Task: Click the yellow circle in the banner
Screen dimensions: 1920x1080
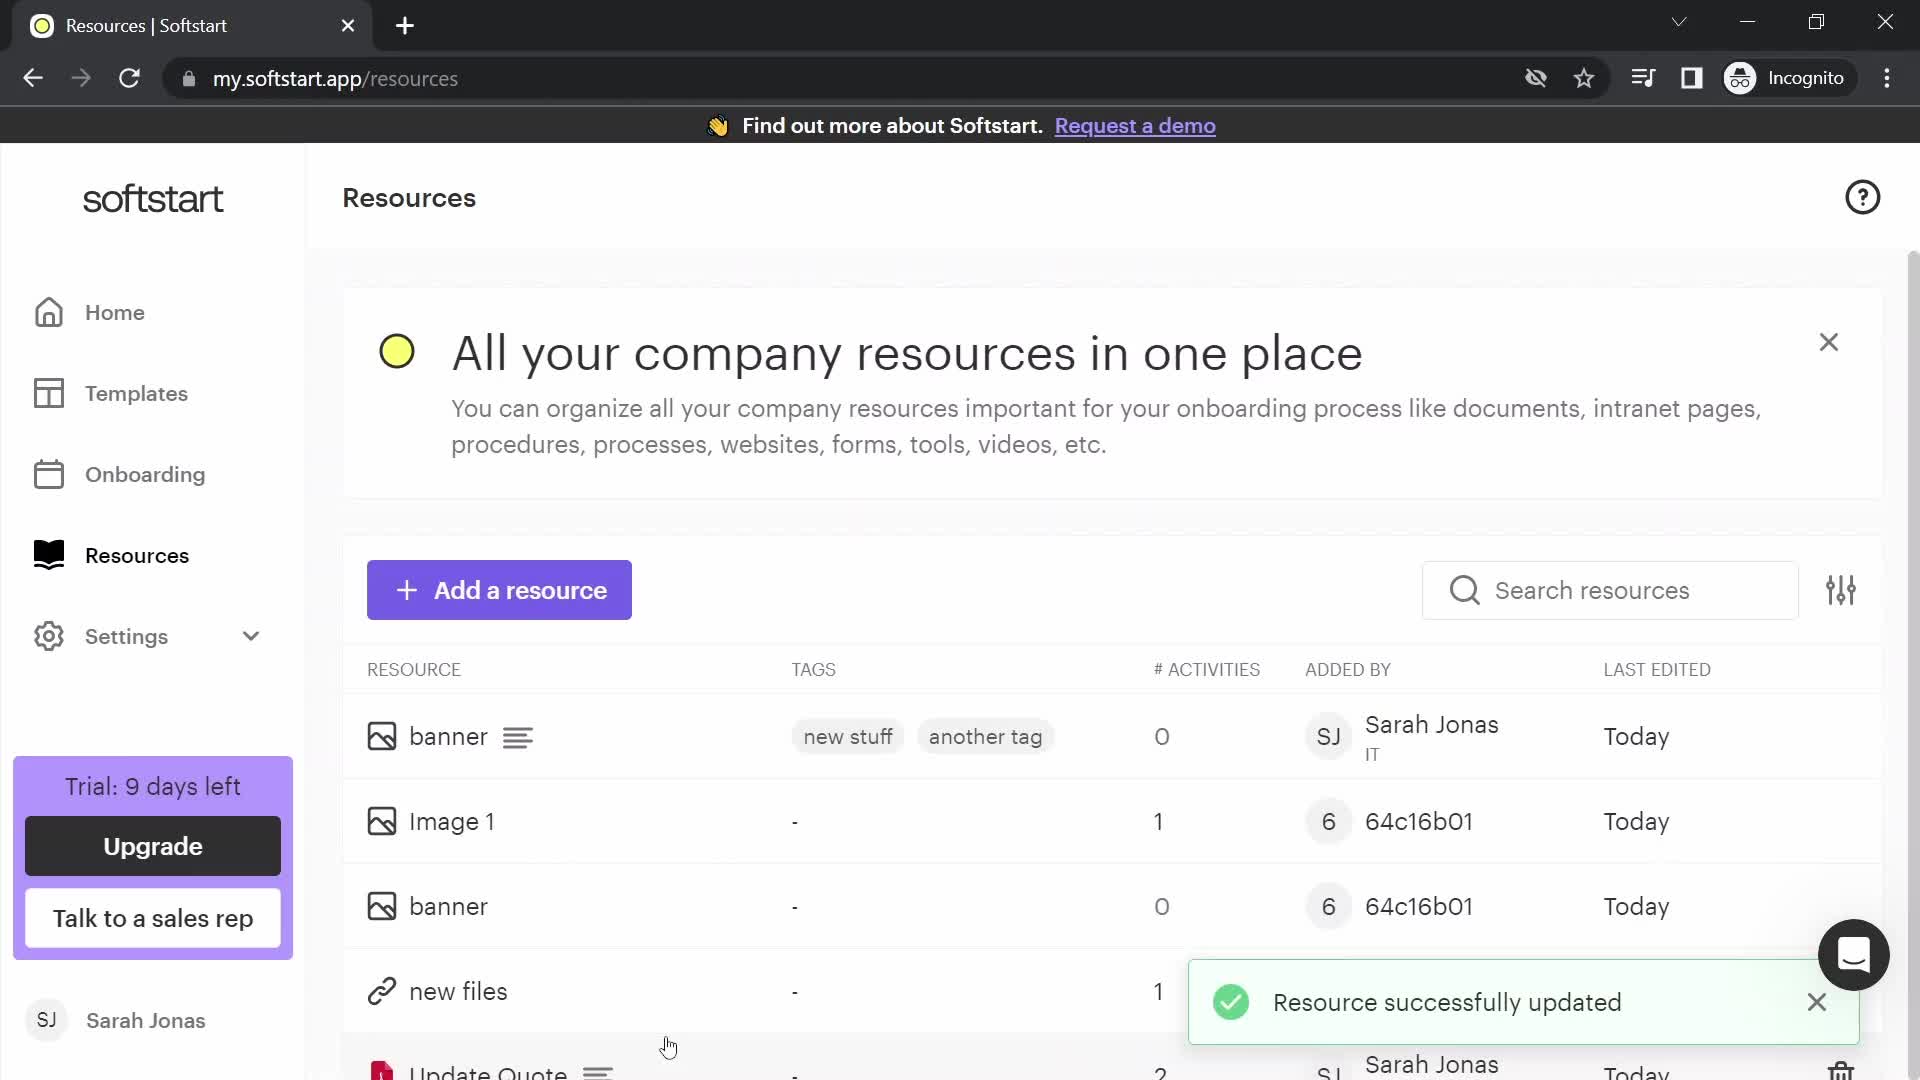Action: point(397,351)
